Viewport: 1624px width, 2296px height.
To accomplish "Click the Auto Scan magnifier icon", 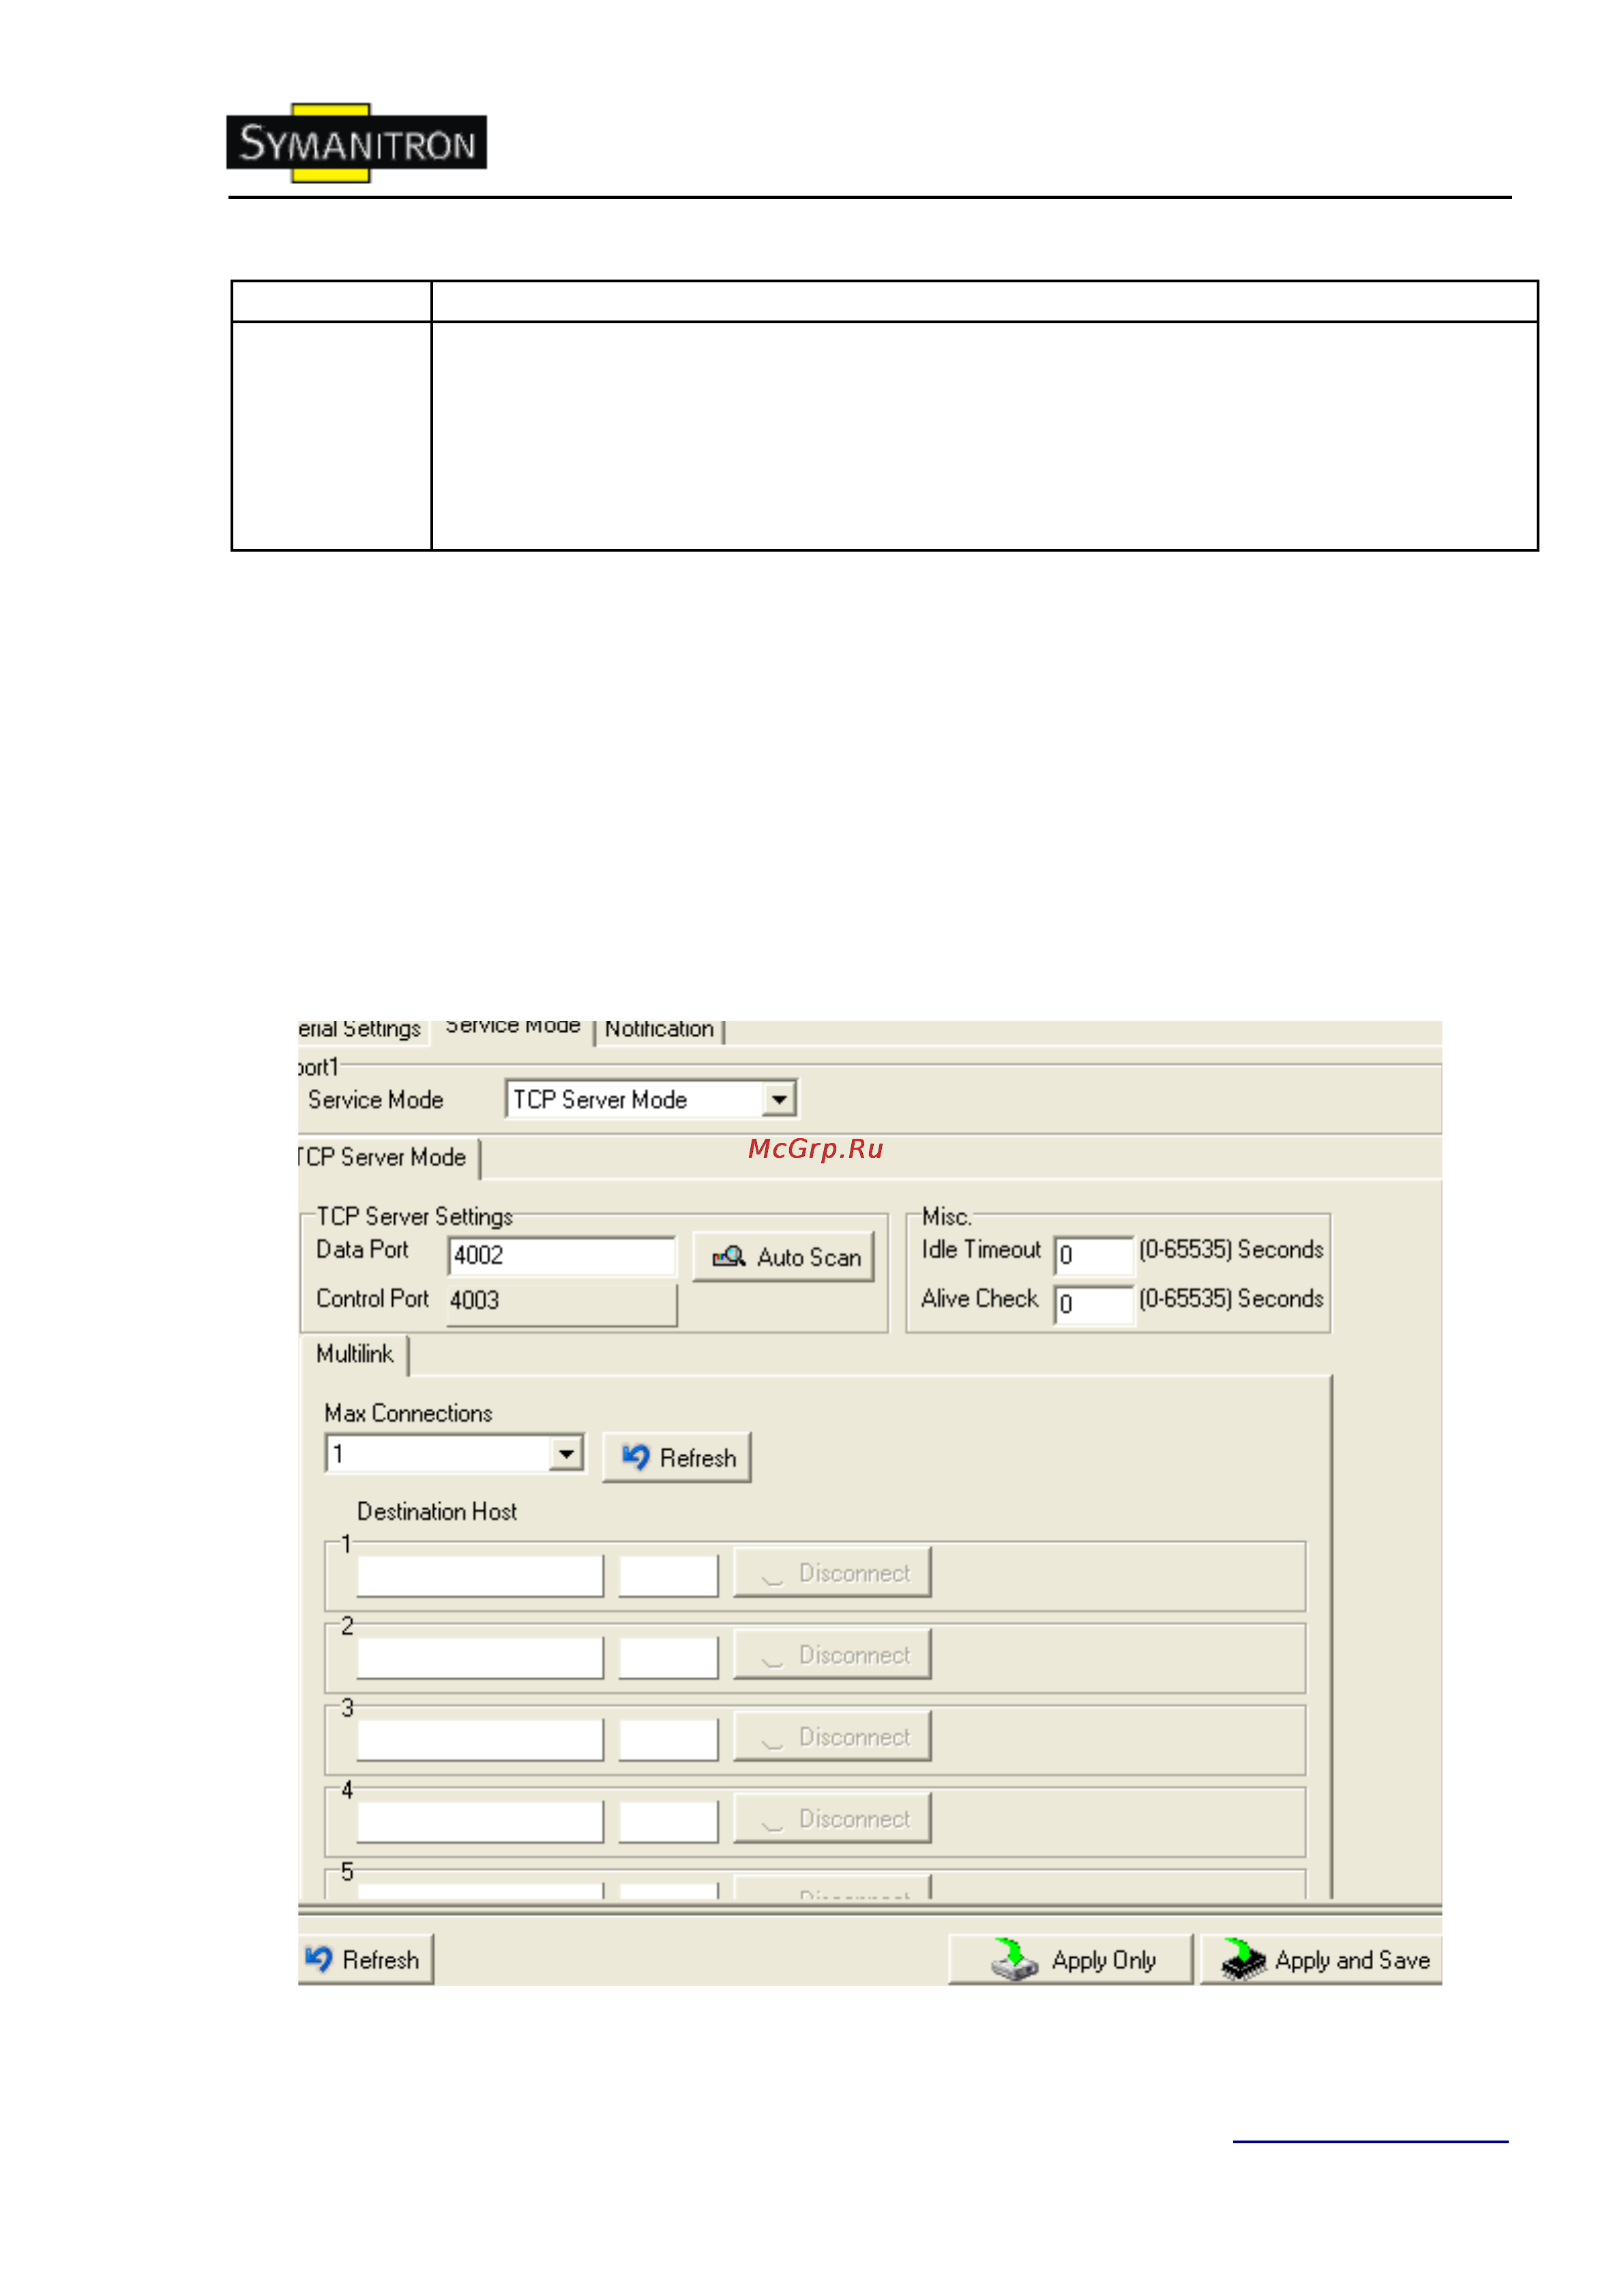I will pos(729,1256).
